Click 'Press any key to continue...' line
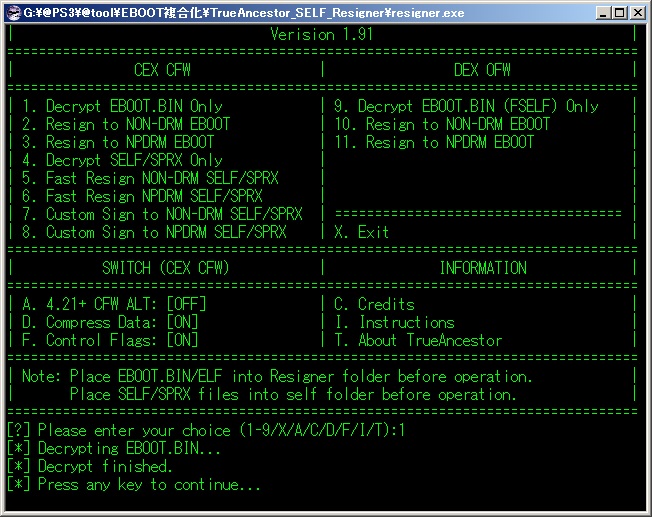Viewport: 652px width, 517px height. coord(134,485)
